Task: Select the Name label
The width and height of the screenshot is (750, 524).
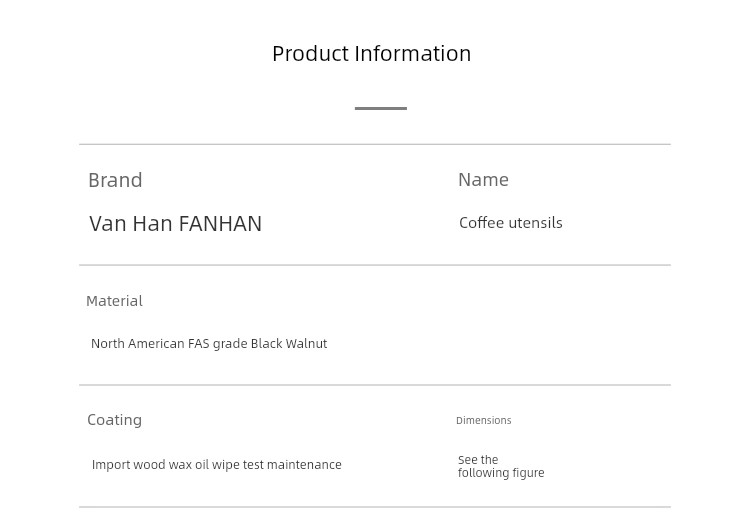Action: [483, 180]
